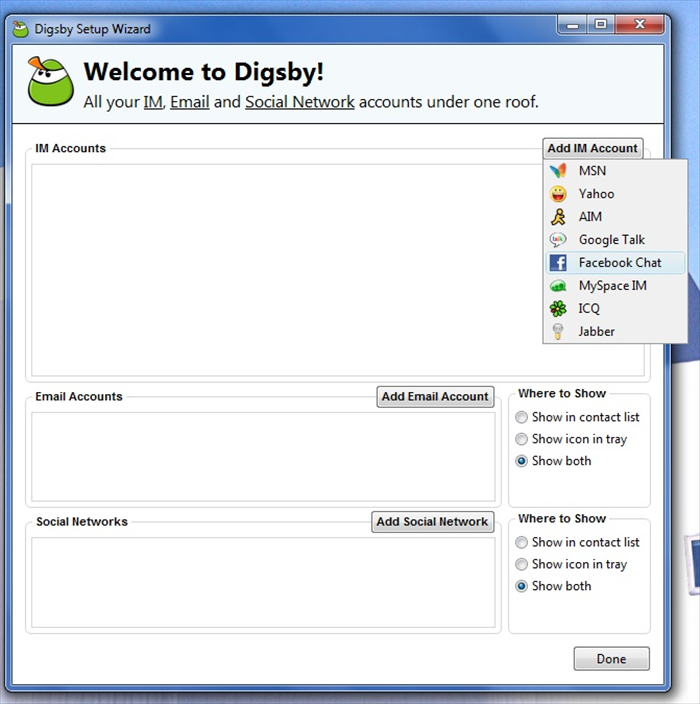Select Google Talk menu entry
The width and height of the screenshot is (700, 704).
click(615, 240)
